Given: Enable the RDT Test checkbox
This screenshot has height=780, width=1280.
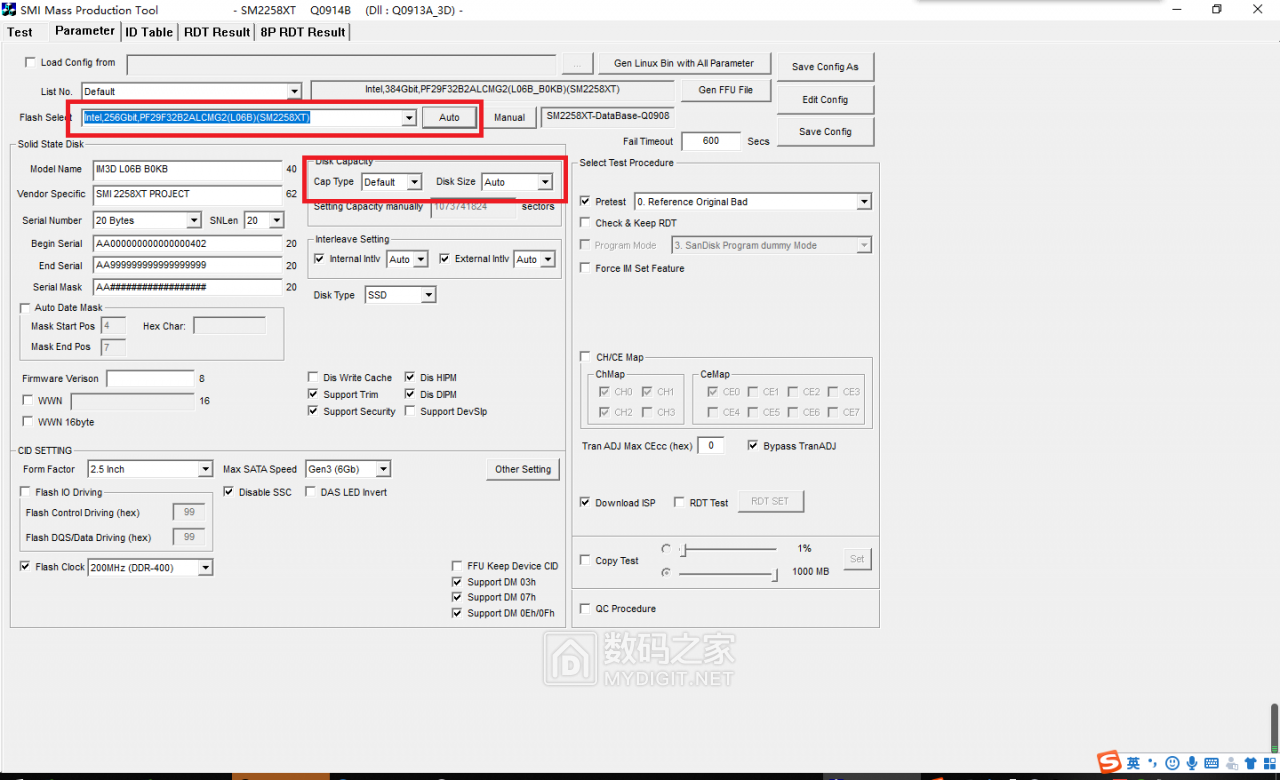Looking at the screenshot, I should pos(679,502).
